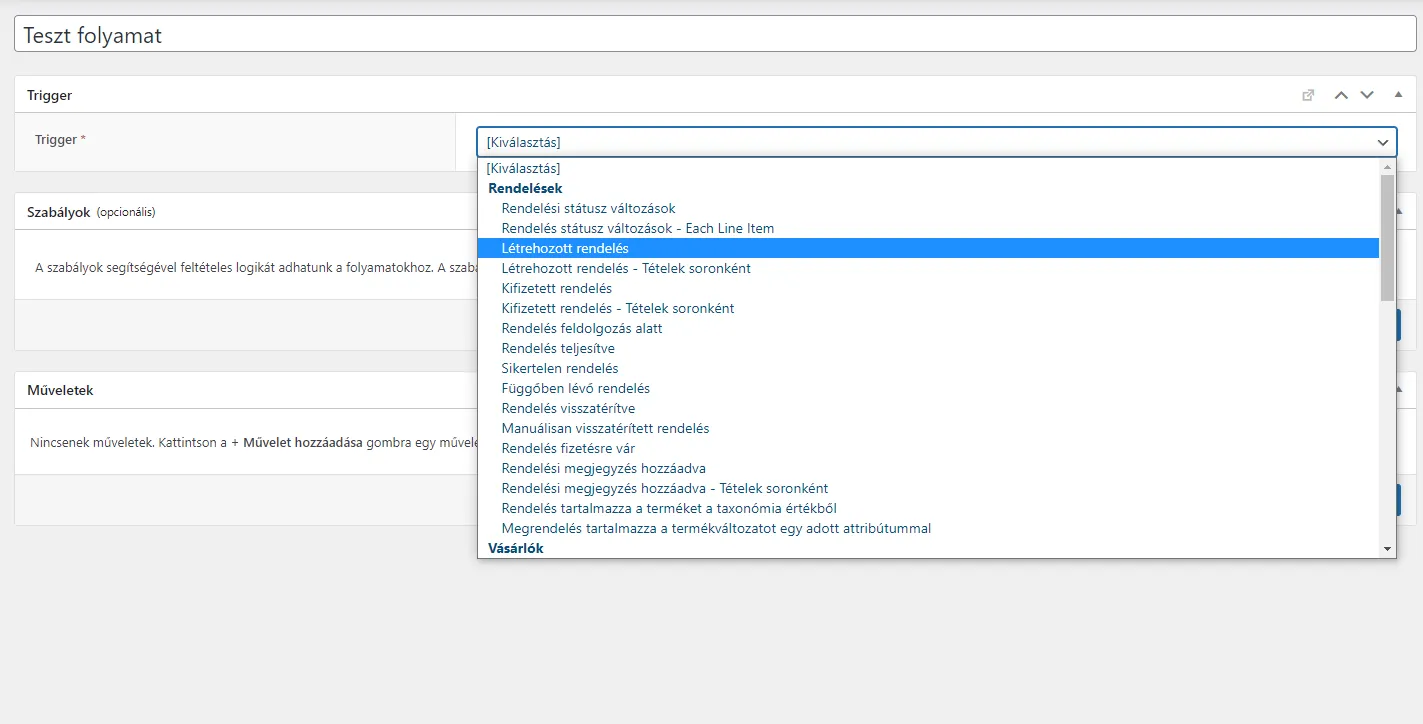Screen dimensions: 1423x724
Task: Click the trigger list's scrollbar thumb
Action: coord(1387,238)
